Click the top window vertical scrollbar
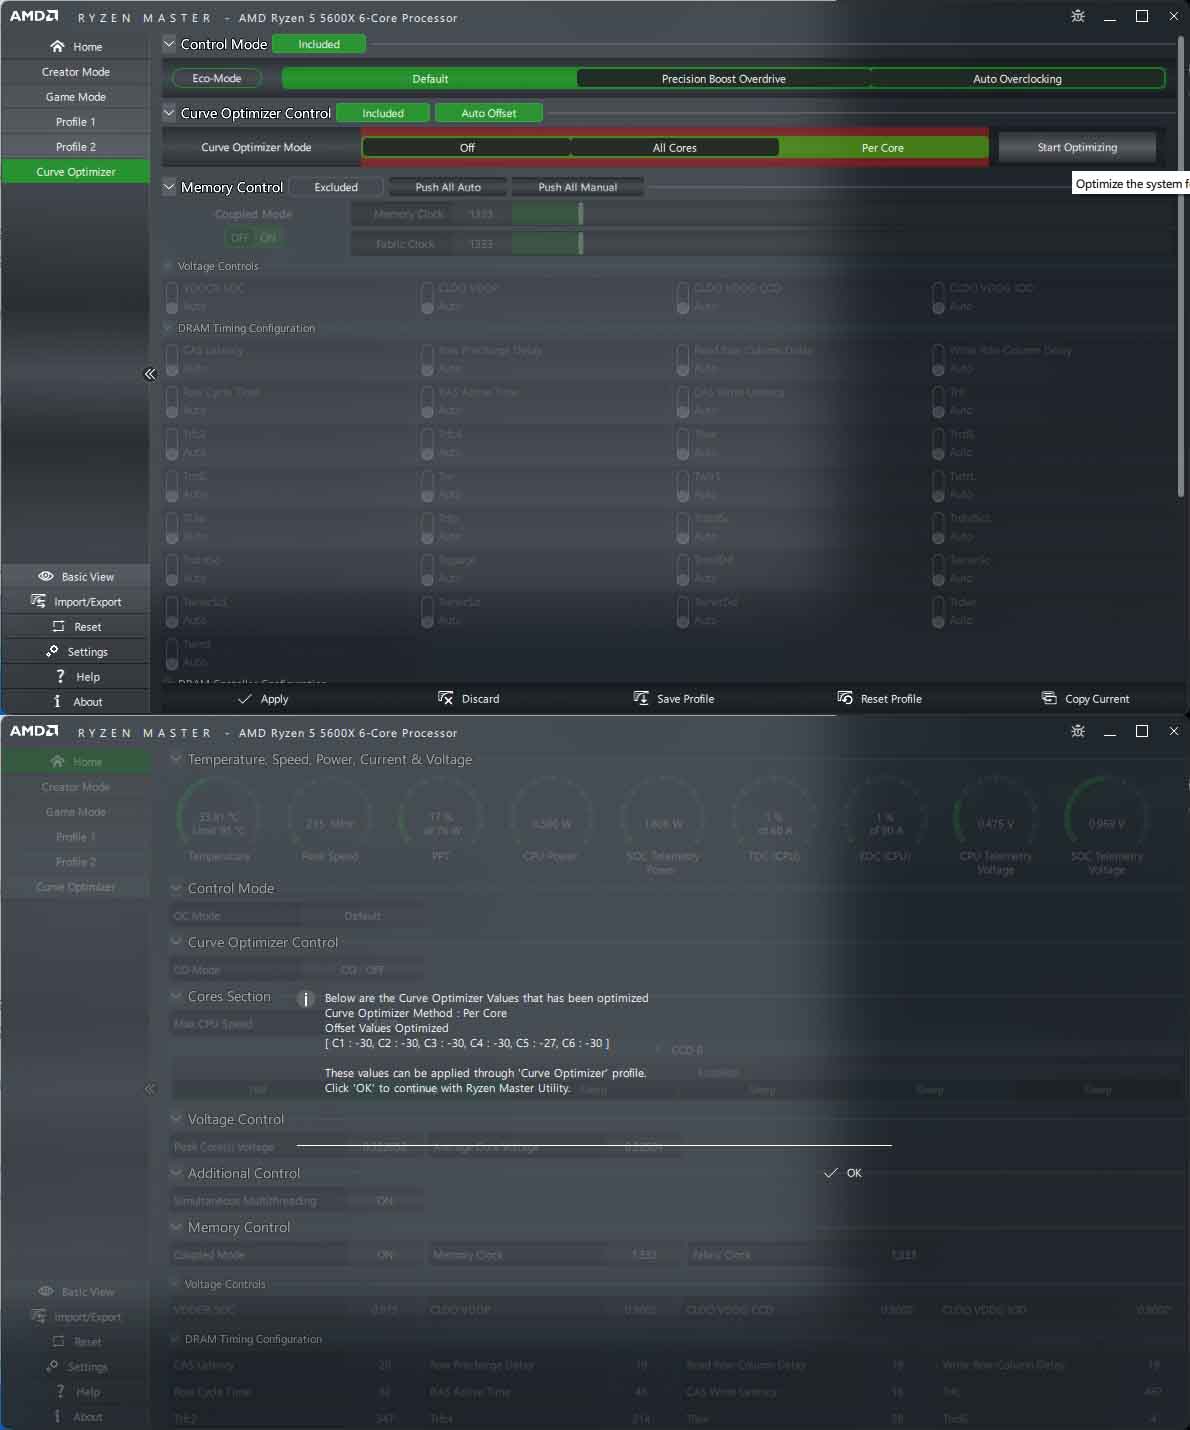1190x1430 pixels. pyautogui.click(x=1181, y=265)
